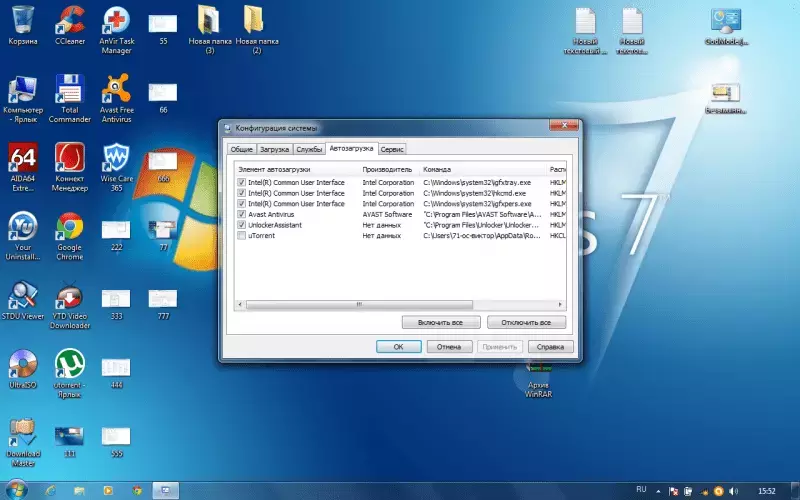
Task: Click the list's left scroll arrow
Action: [x=240, y=305]
